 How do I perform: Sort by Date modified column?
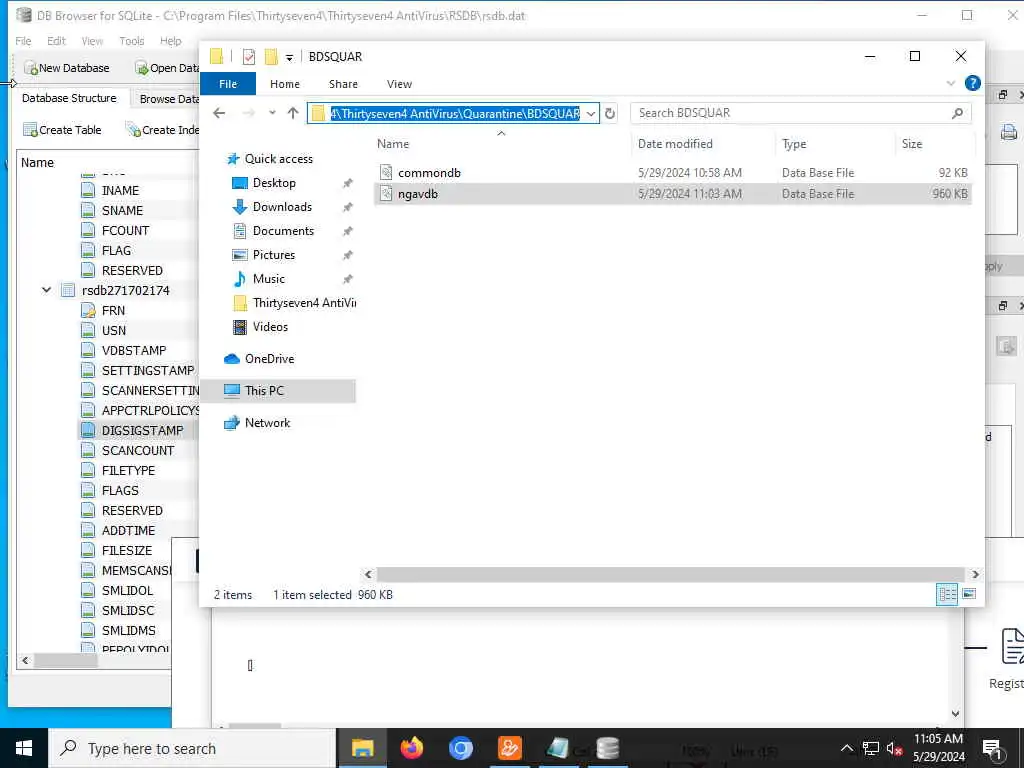[675, 144]
